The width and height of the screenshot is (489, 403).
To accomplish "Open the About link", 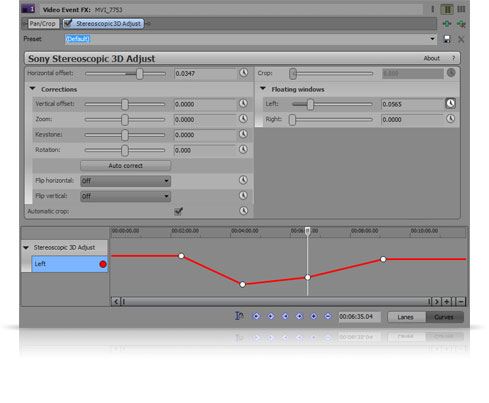I will (432, 58).
